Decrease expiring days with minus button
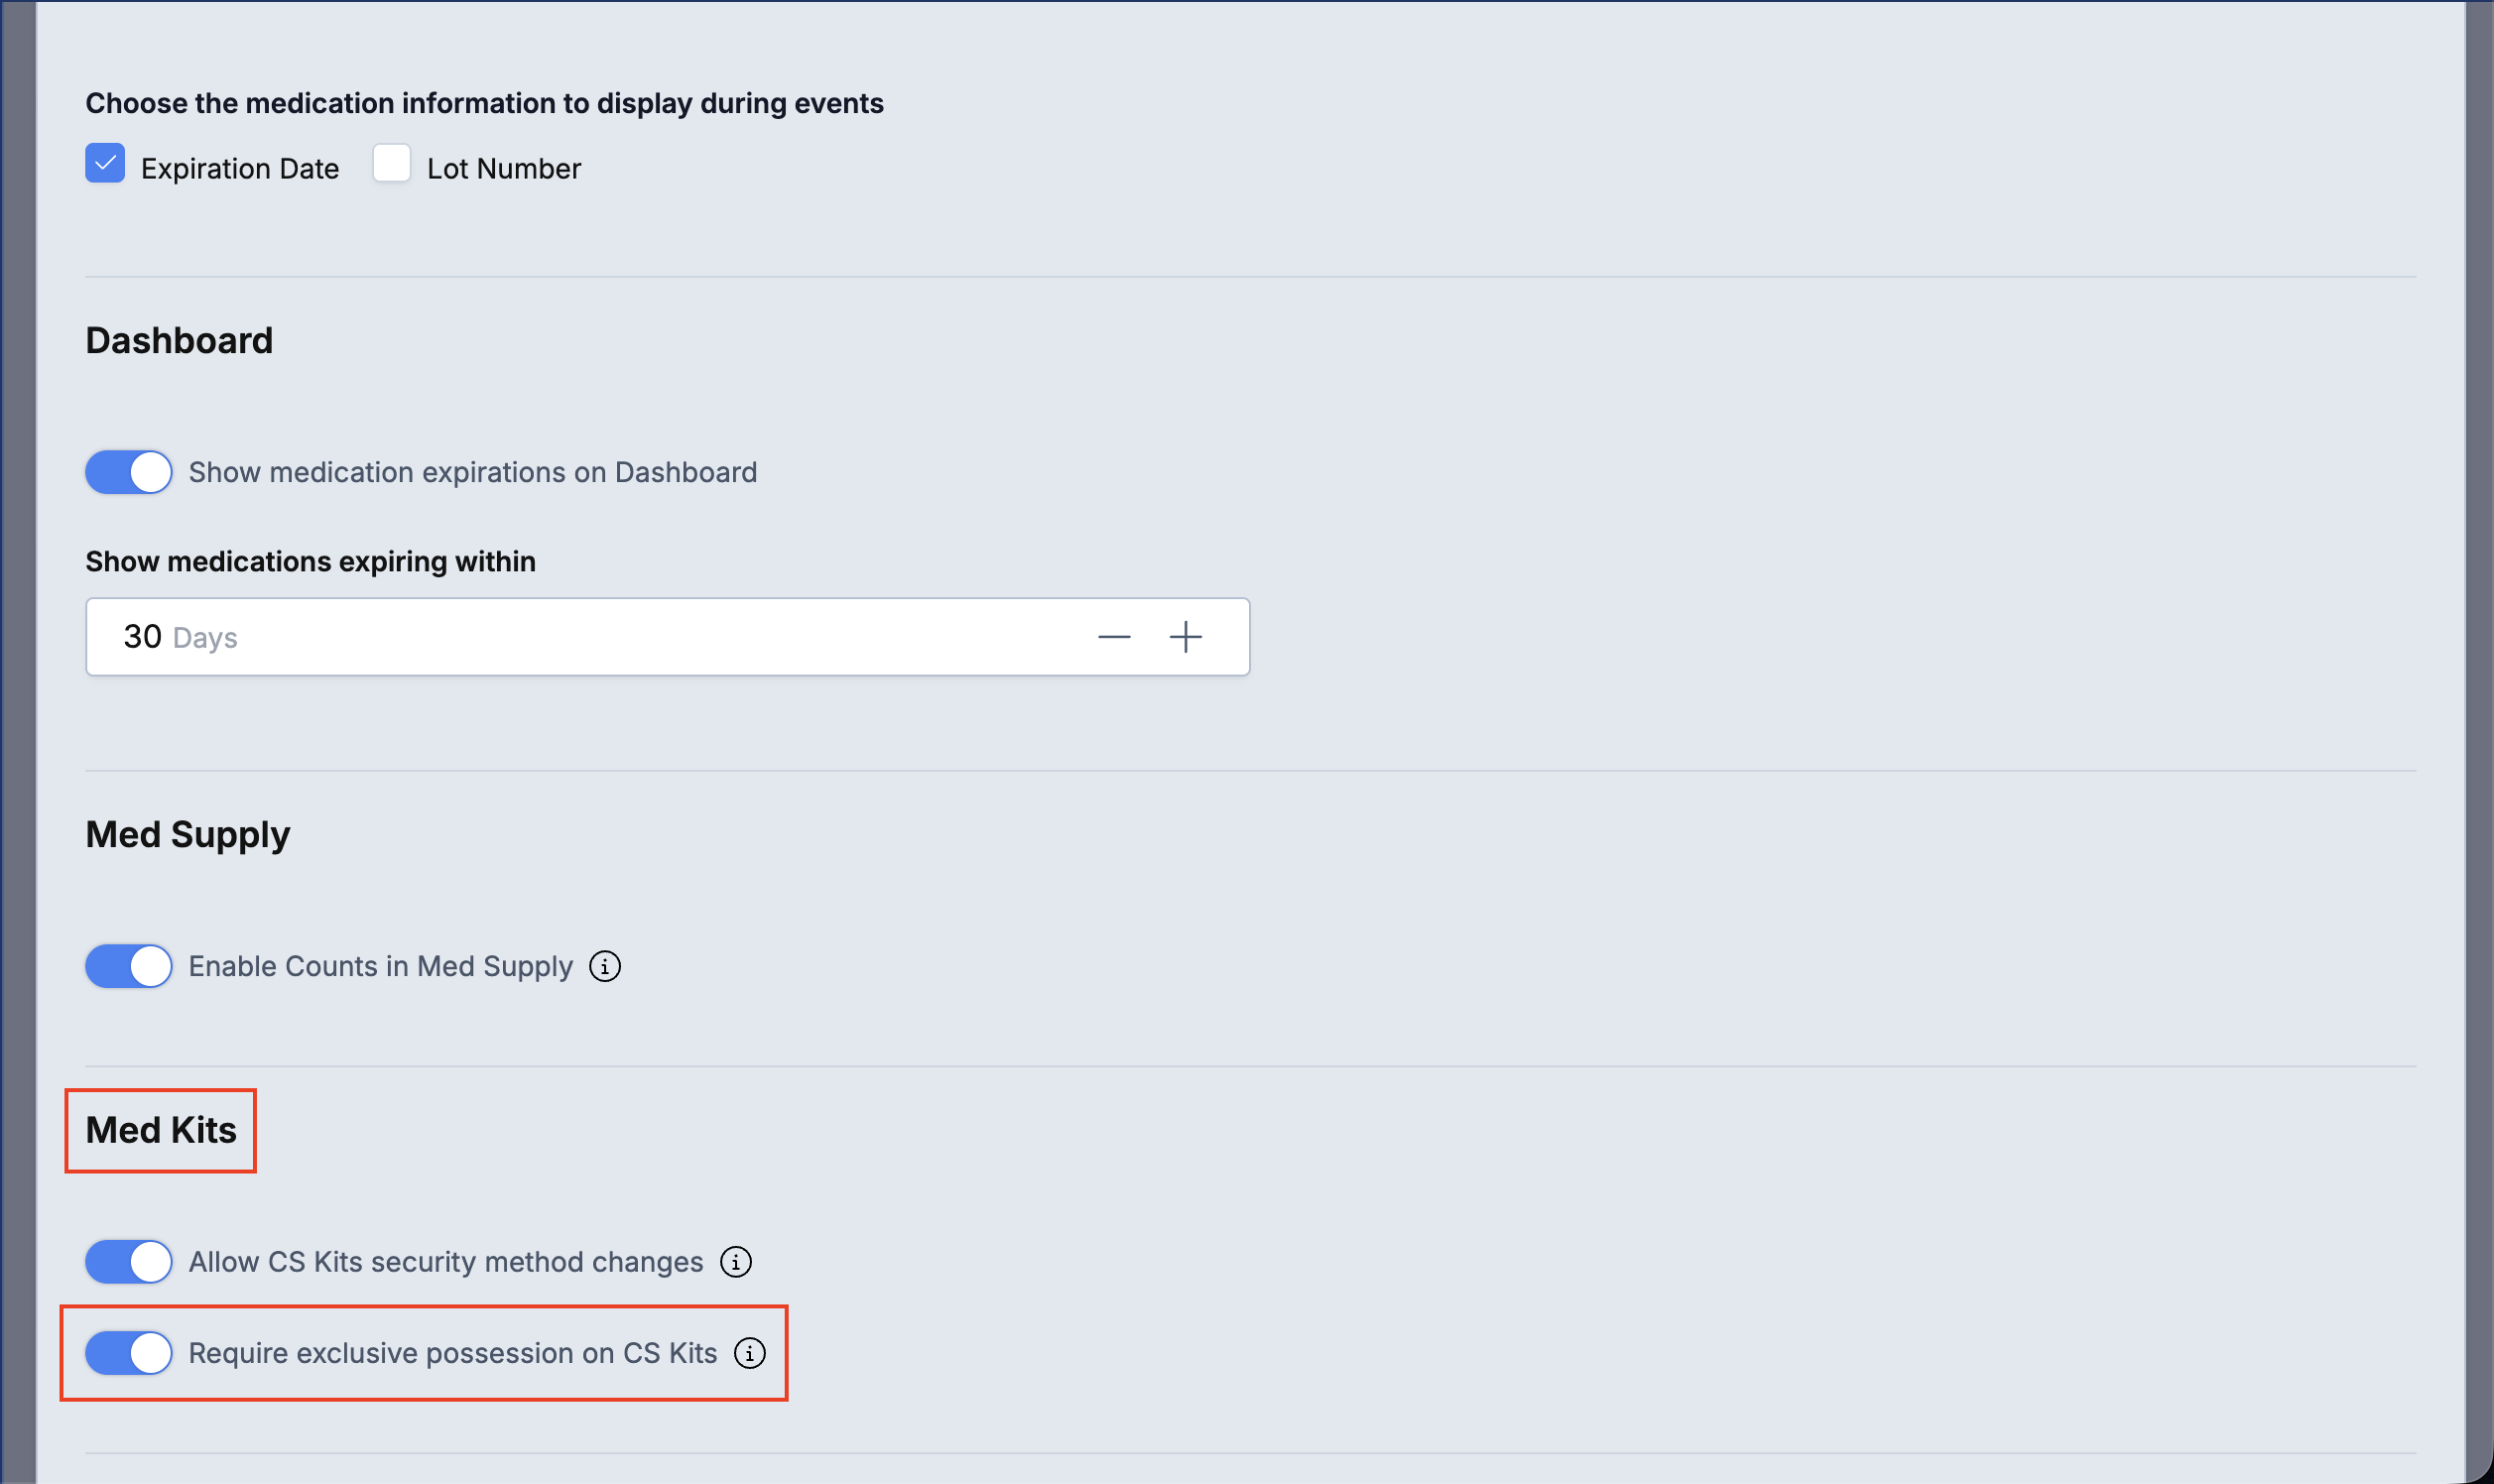Image resolution: width=2494 pixels, height=1484 pixels. point(1114,637)
